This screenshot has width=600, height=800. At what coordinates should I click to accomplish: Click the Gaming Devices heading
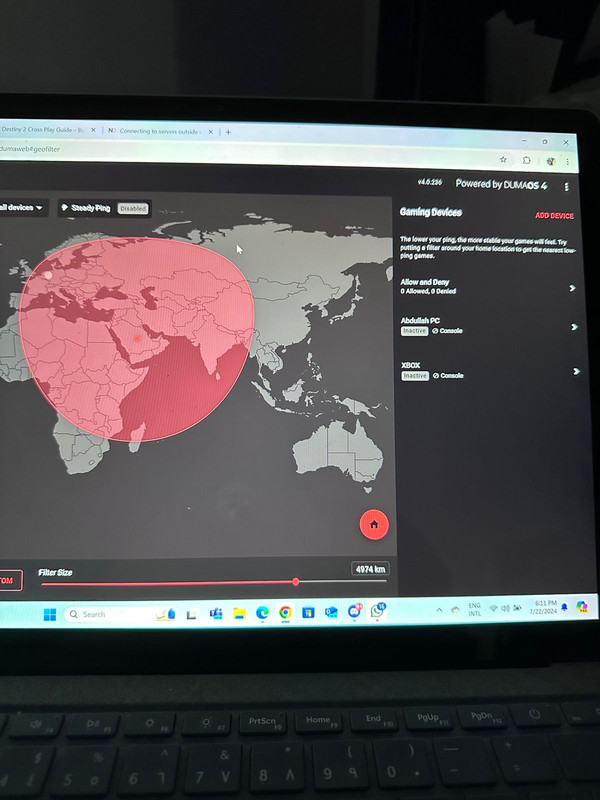(x=431, y=212)
